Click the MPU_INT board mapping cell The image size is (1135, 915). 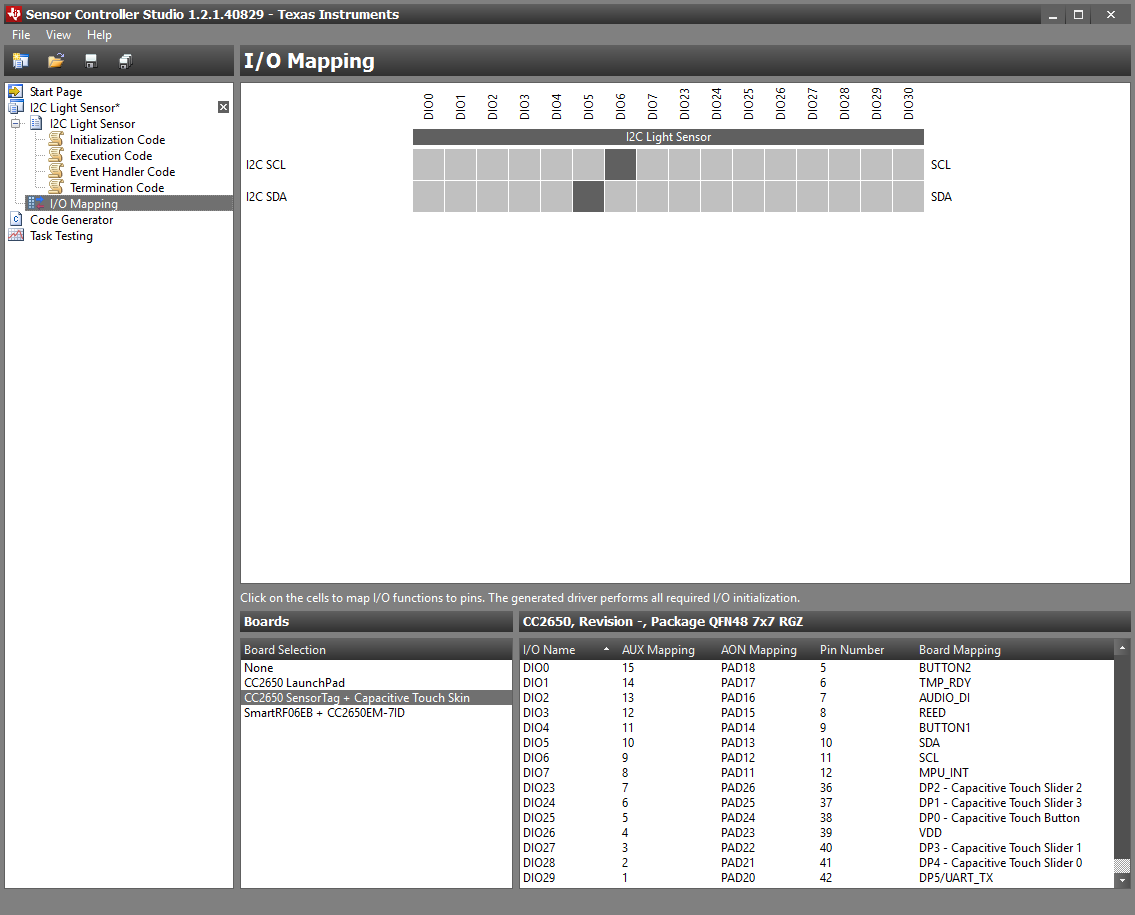tap(943, 772)
